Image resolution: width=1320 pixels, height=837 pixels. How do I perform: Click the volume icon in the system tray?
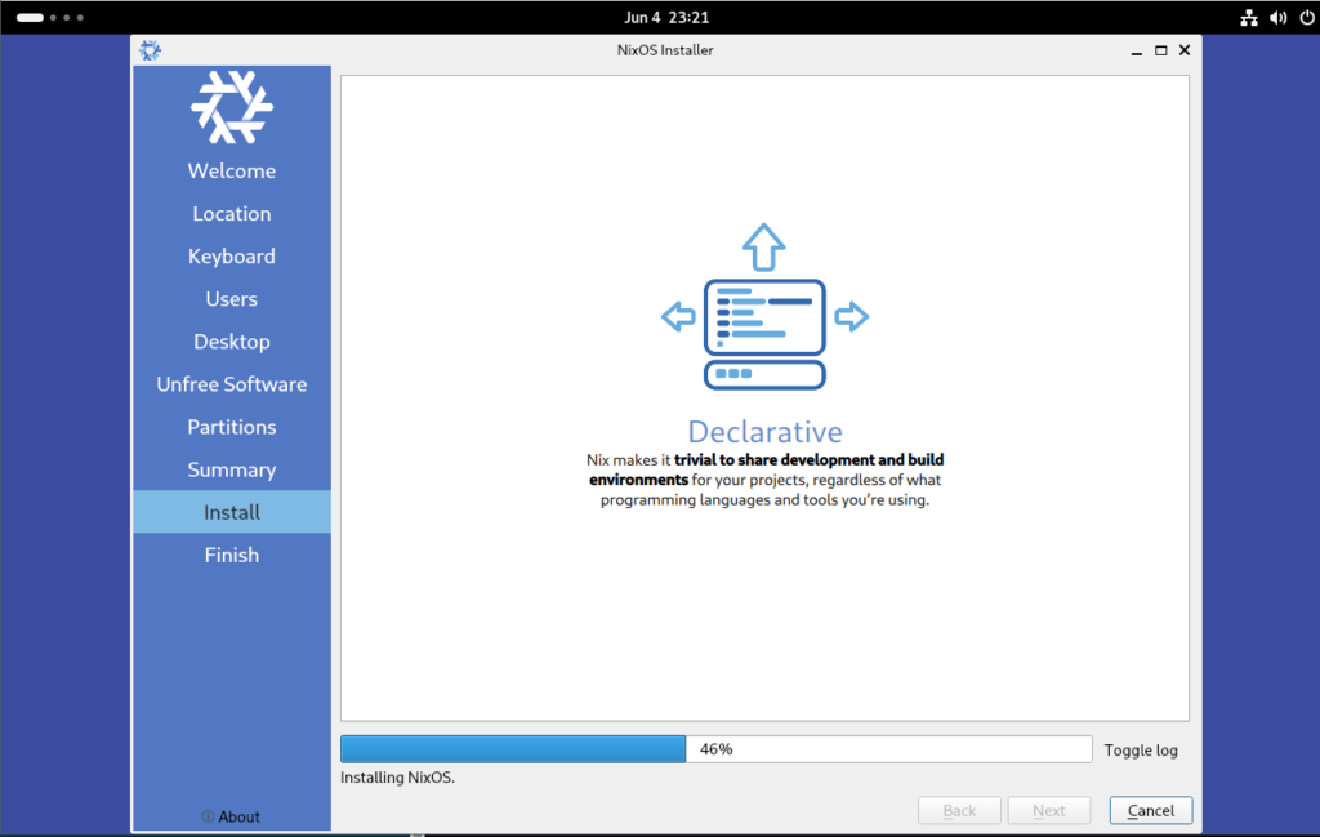[x=1278, y=17]
